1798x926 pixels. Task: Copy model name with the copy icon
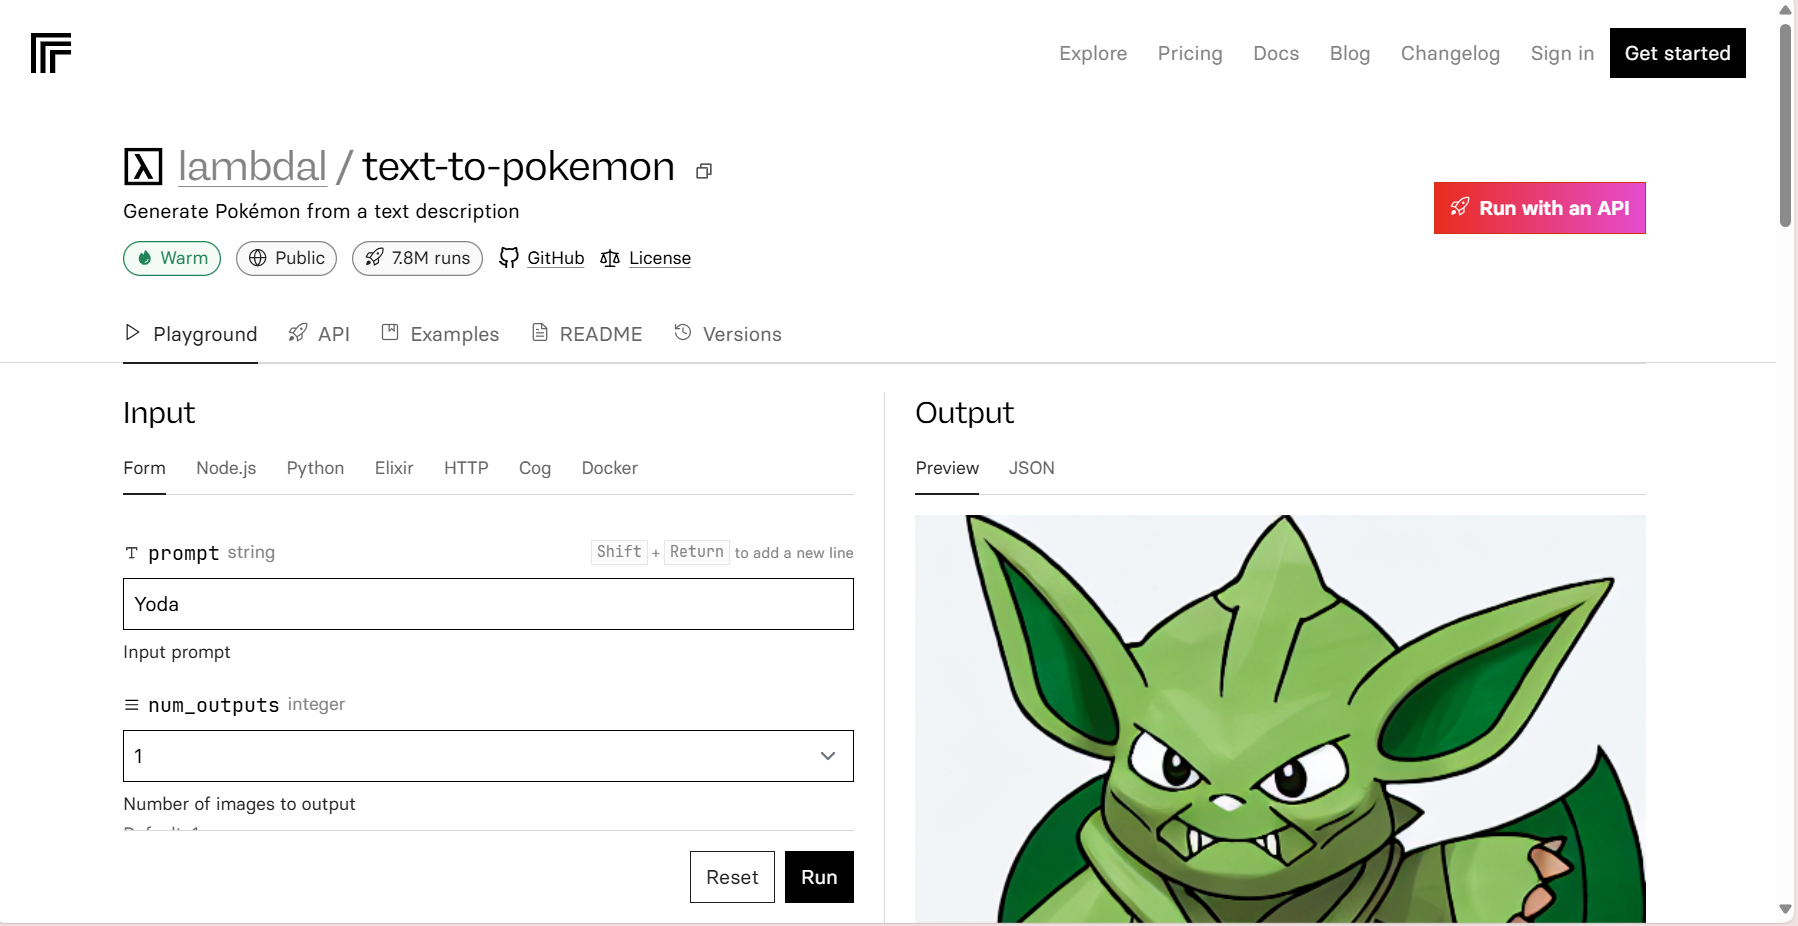coord(704,171)
